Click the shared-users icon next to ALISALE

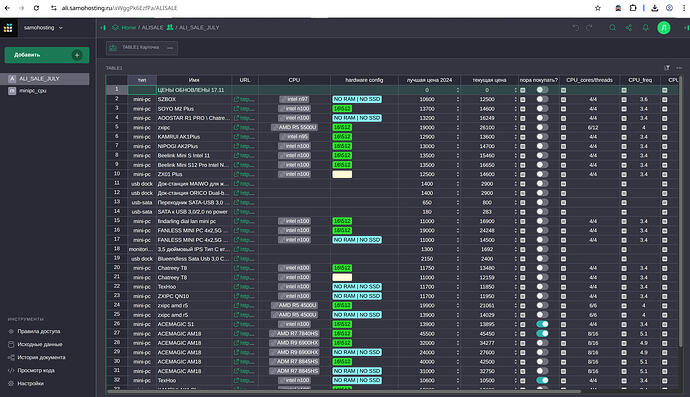coord(170,27)
